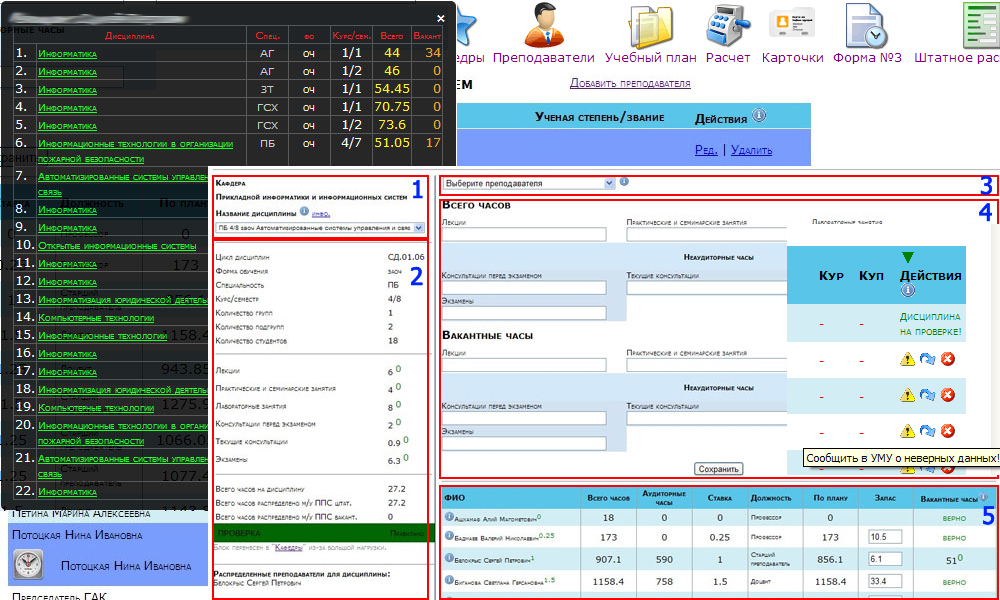Click info icon before Бадмаев Валерий Николаевич
Image resolution: width=1000 pixels, height=600 pixels.
tap(448, 536)
